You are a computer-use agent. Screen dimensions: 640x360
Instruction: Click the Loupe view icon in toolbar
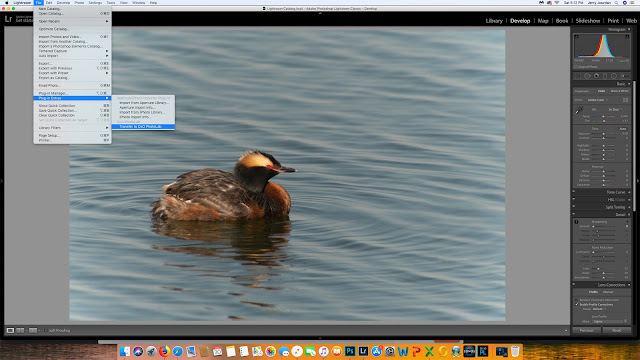10,330
